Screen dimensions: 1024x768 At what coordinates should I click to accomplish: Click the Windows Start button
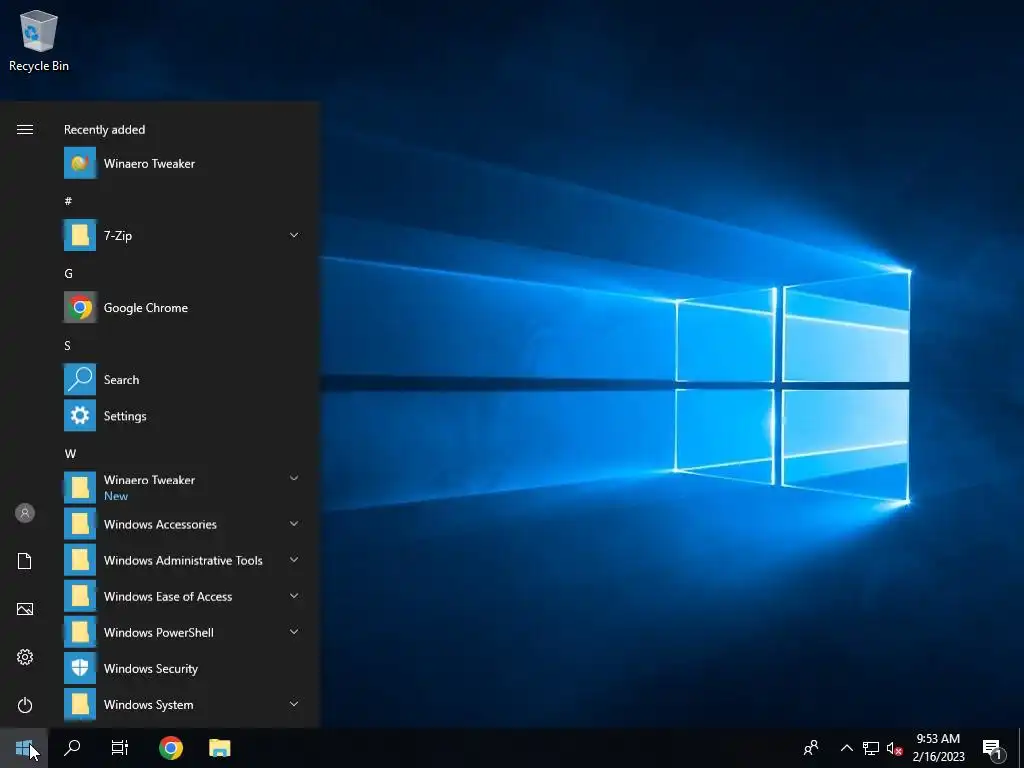(24, 748)
